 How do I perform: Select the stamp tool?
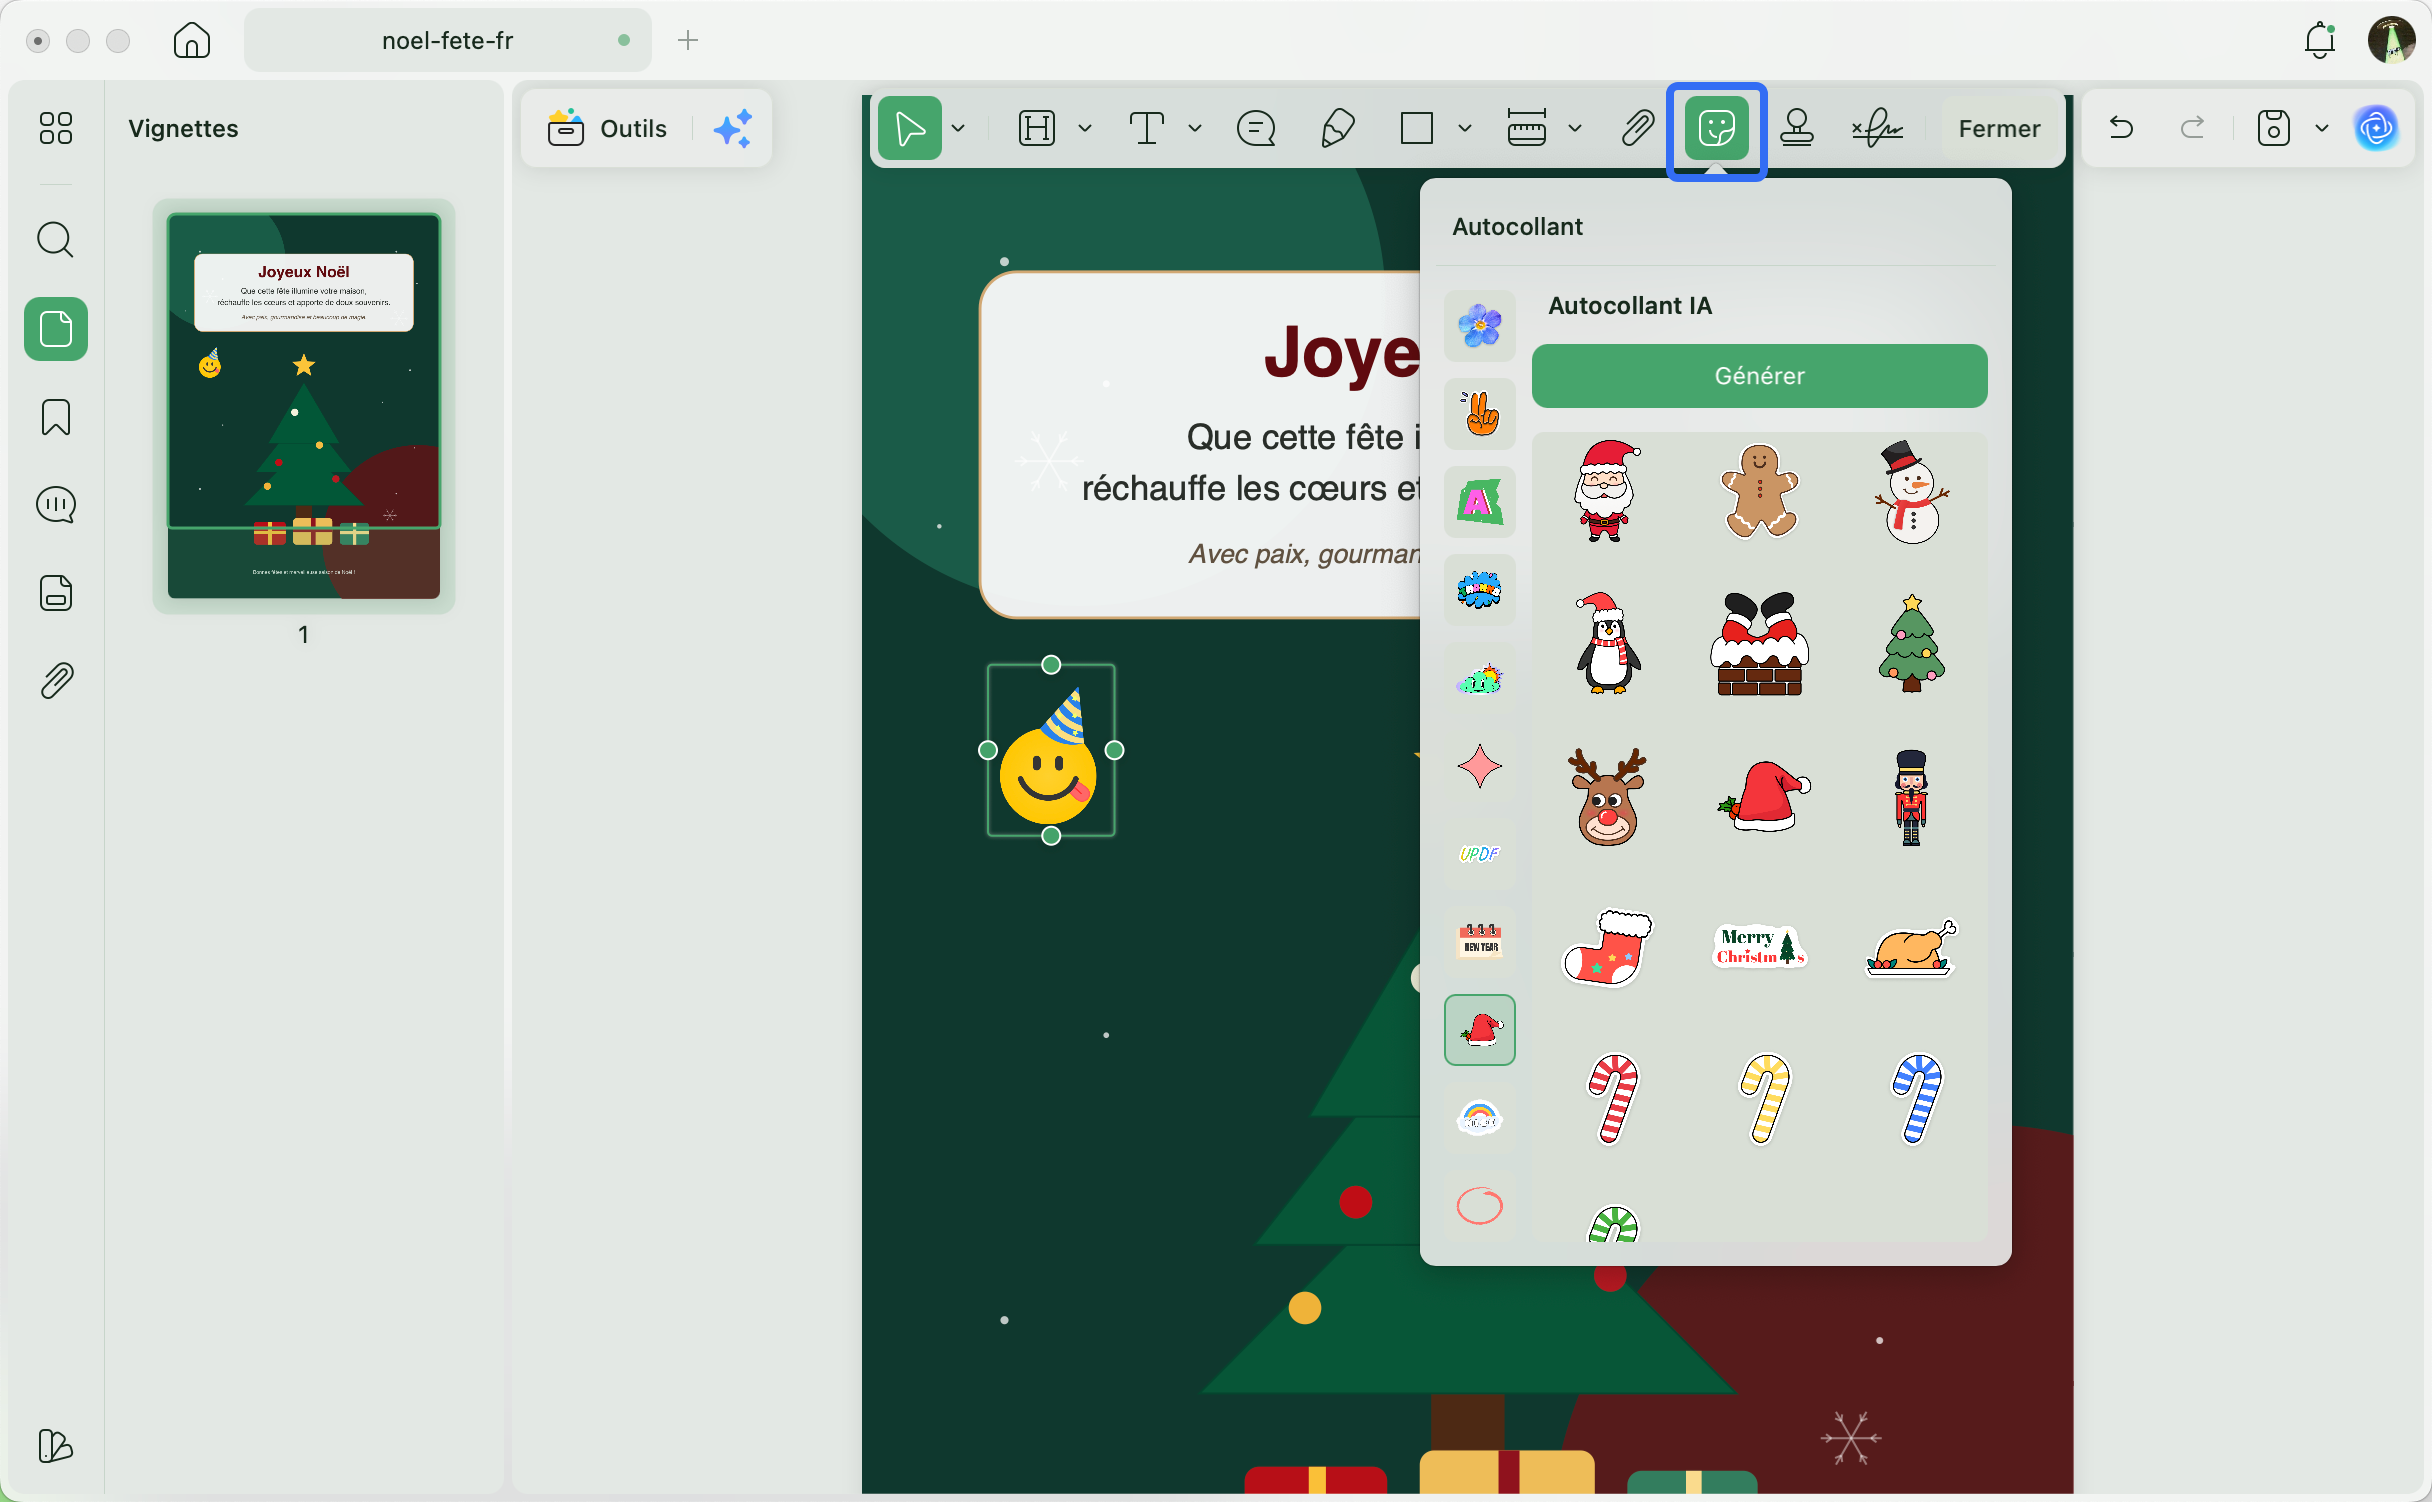[x=1797, y=128]
